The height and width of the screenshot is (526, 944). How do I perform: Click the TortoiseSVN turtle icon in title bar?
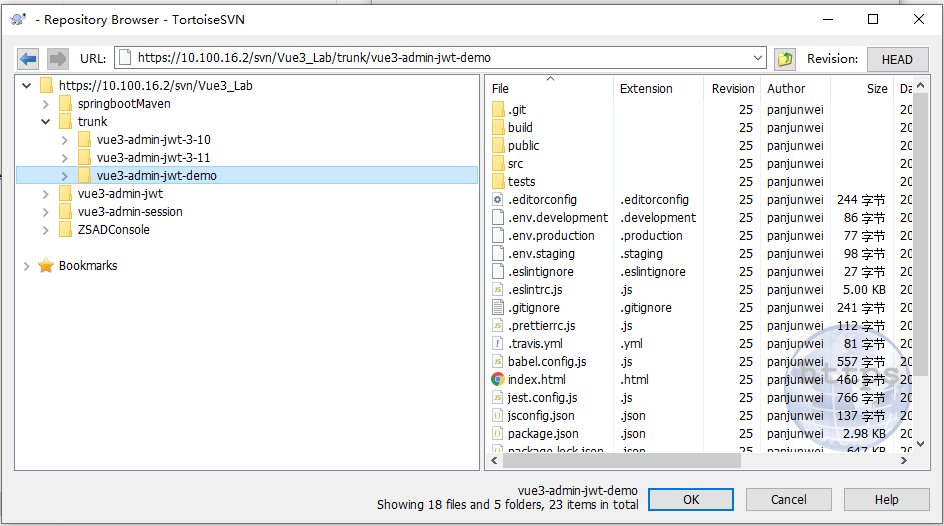pos(18,19)
